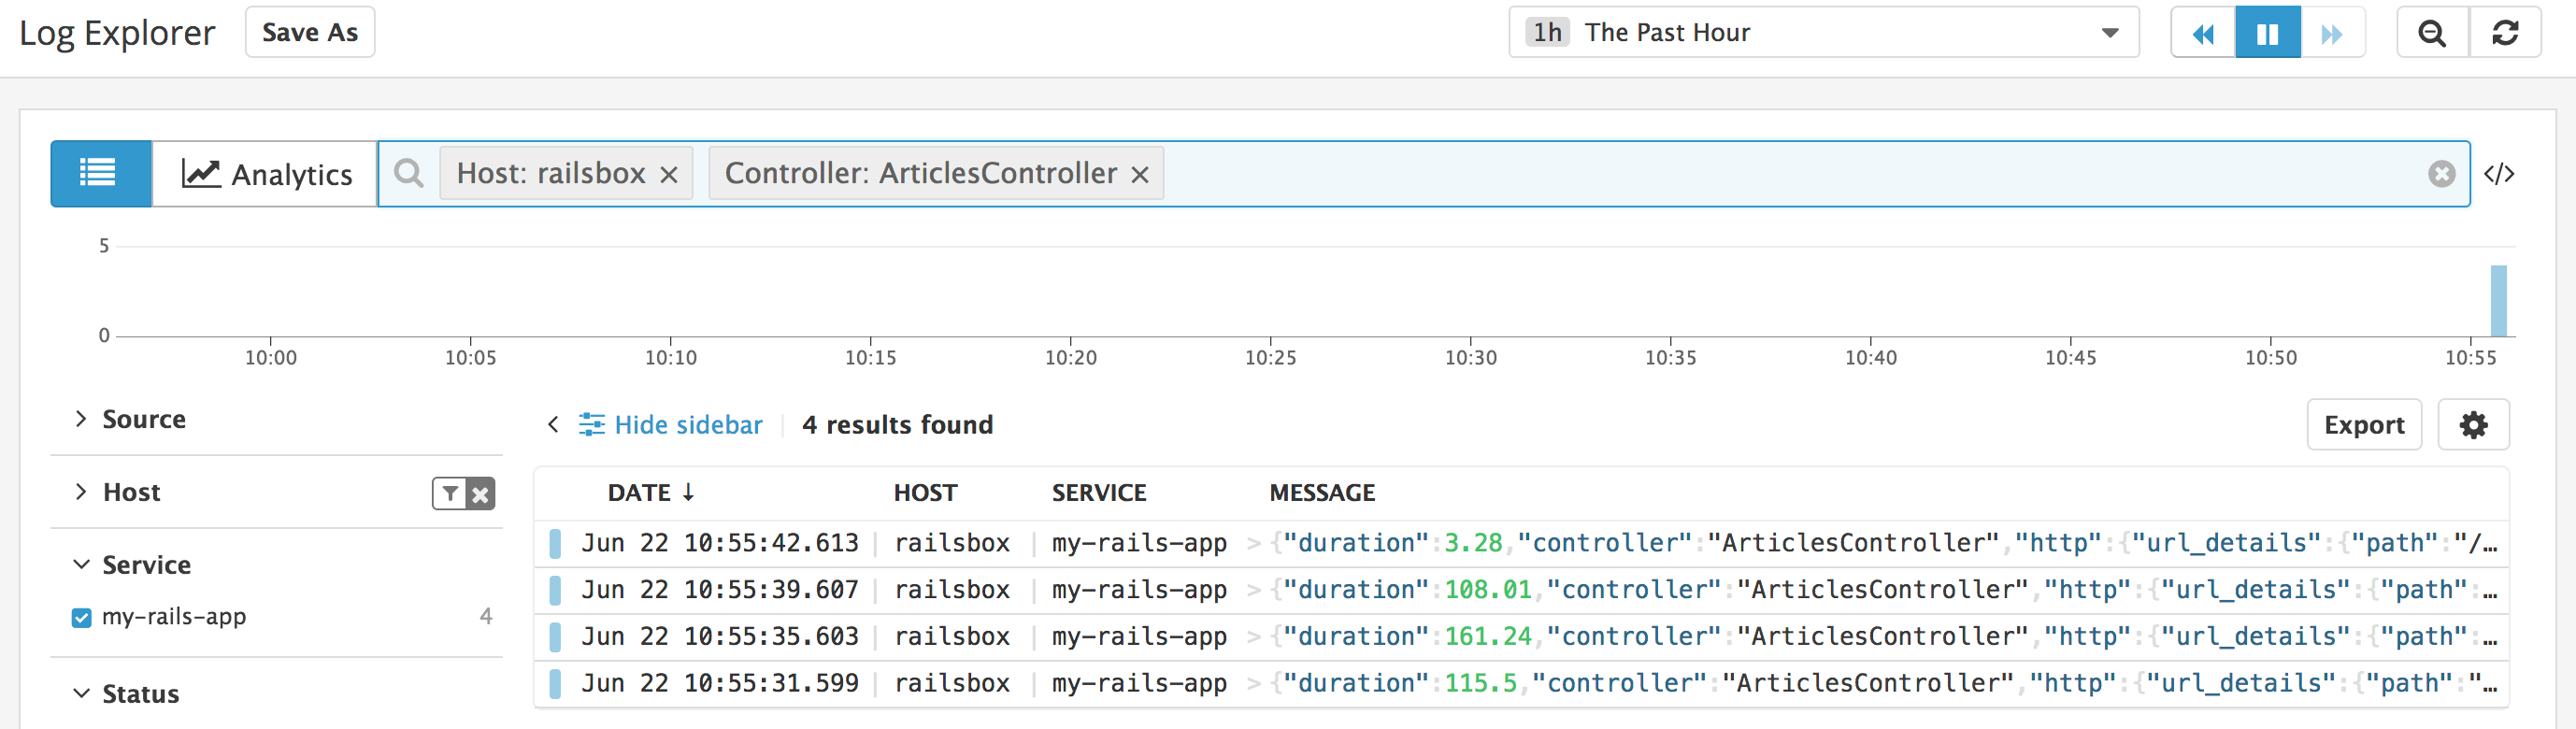
Task: Click the zoom search icon button
Action: 2432,33
